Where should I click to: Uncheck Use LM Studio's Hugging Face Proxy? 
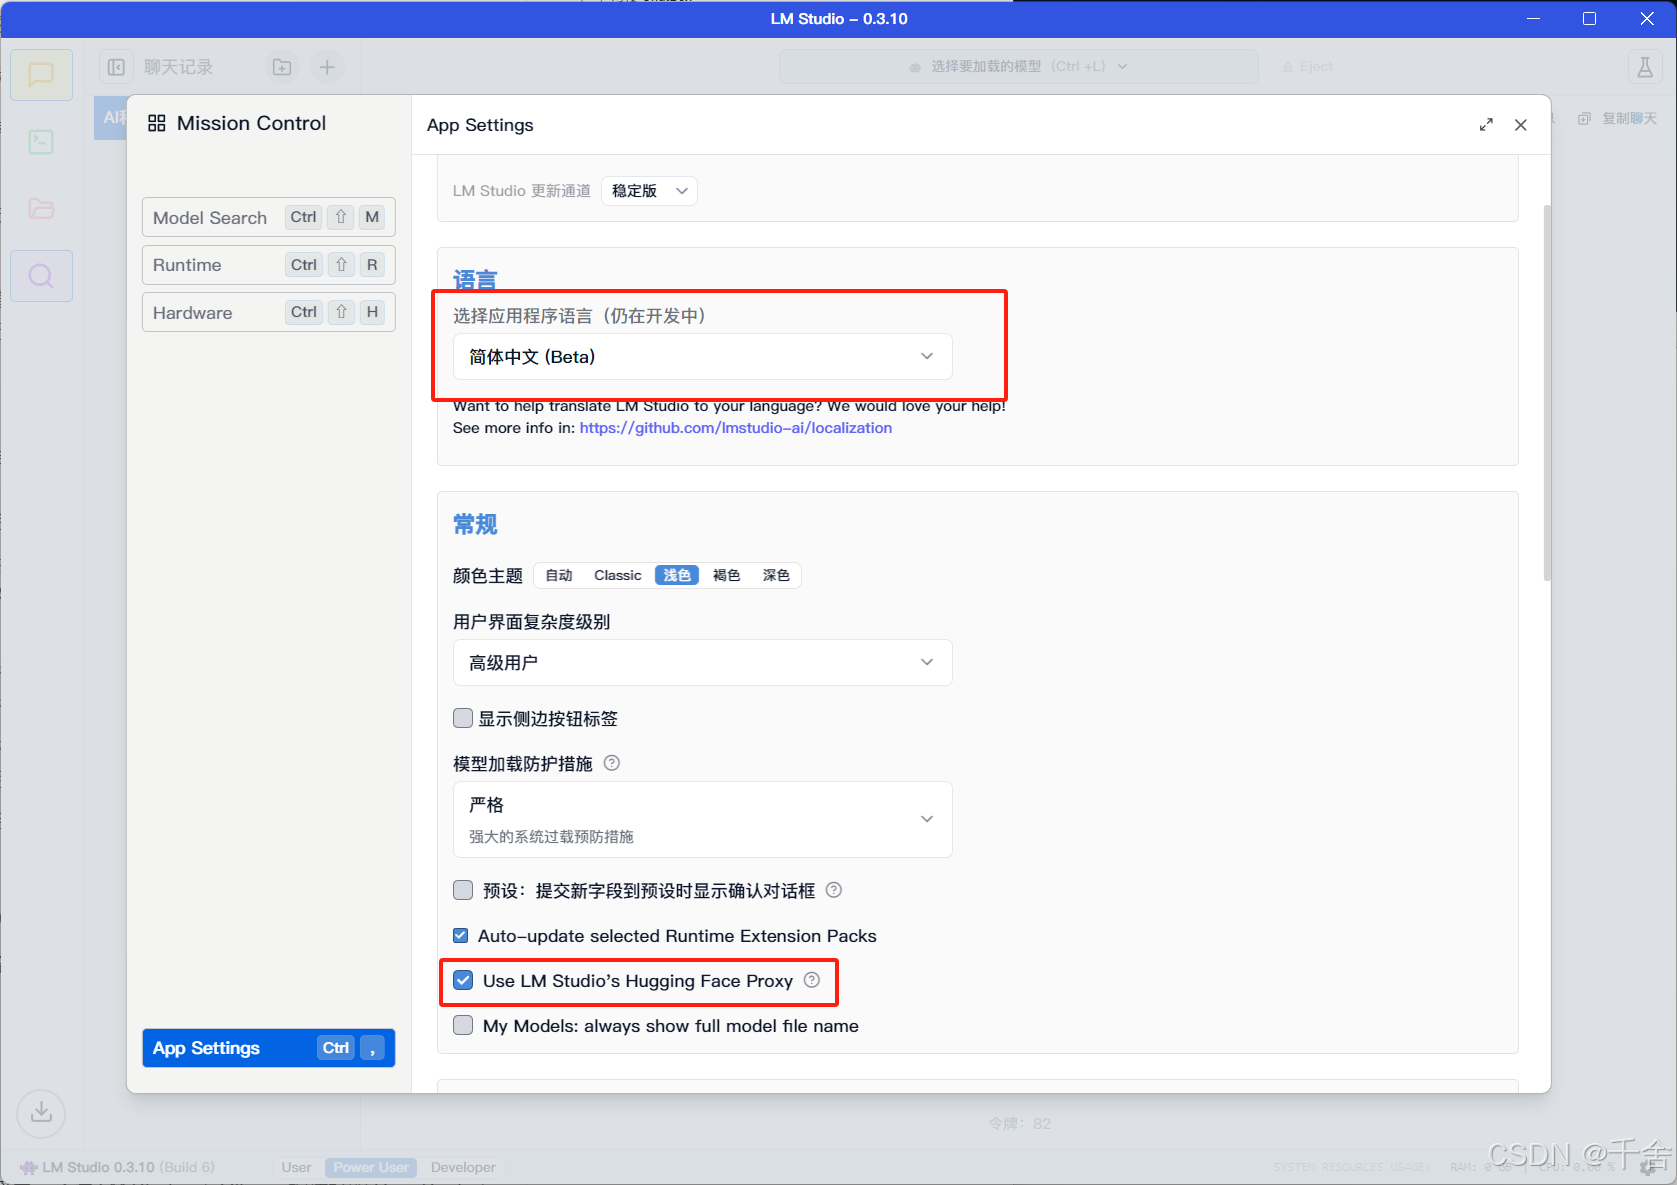pos(463,980)
